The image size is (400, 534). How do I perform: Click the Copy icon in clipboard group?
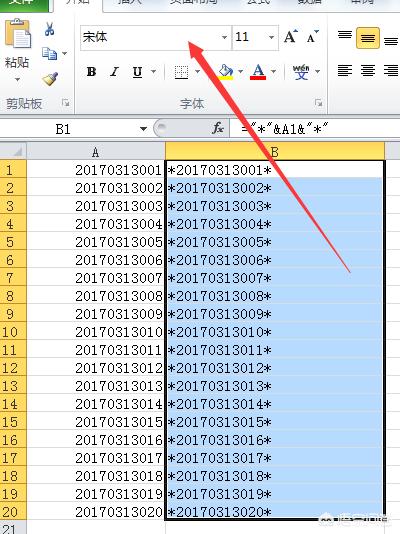[x=49, y=53]
